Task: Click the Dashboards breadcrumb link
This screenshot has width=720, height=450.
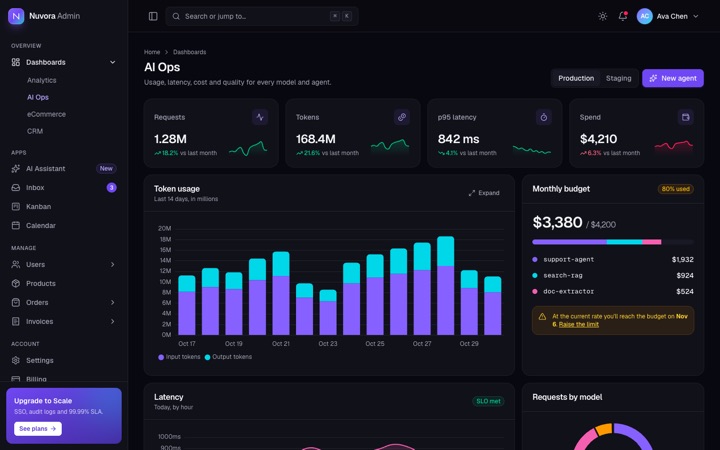Action: [190, 52]
